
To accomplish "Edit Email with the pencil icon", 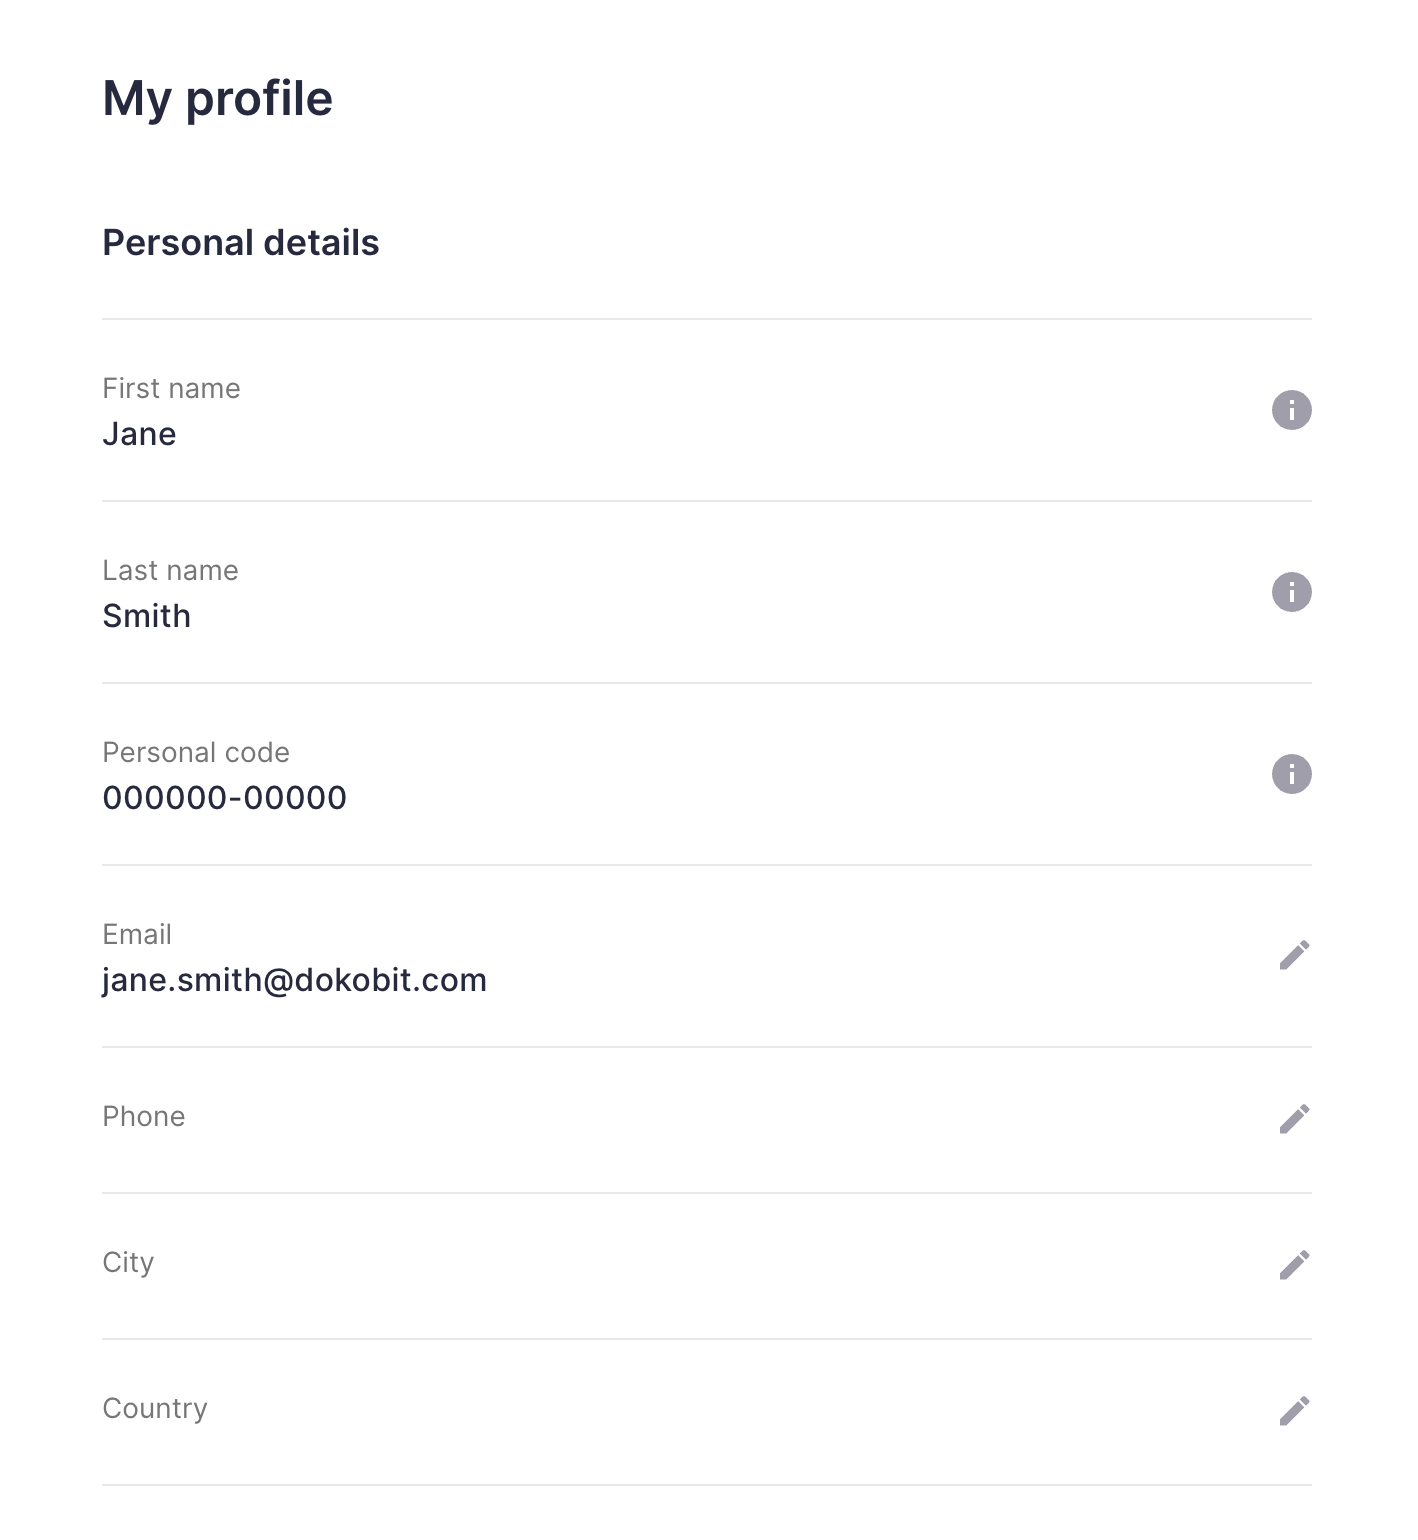I will click(1294, 956).
